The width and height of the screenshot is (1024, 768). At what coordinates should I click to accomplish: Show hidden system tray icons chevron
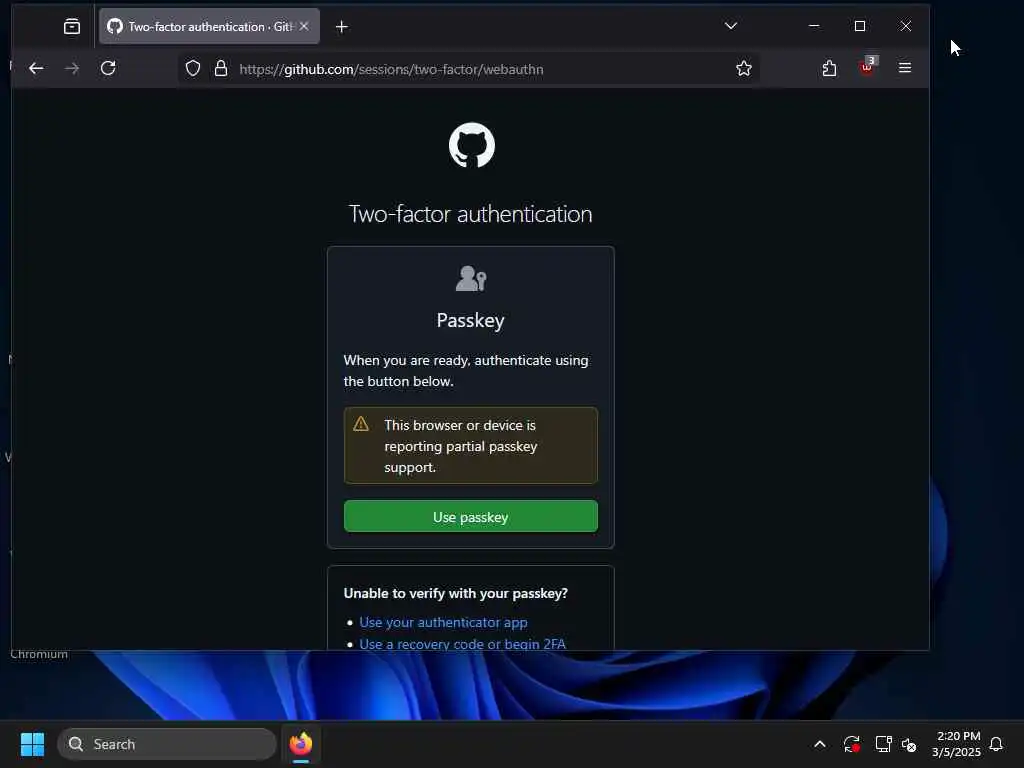(x=820, y=744)
